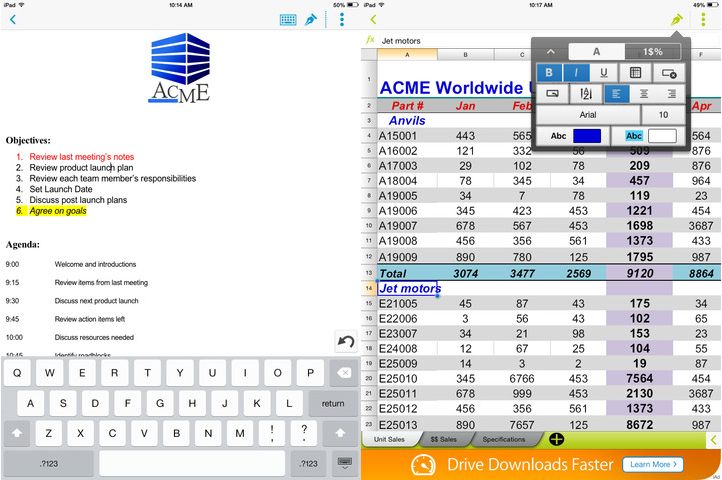Pick the blue text color swatch
Viewport: 722px width, 480px height.
[587, 136]
